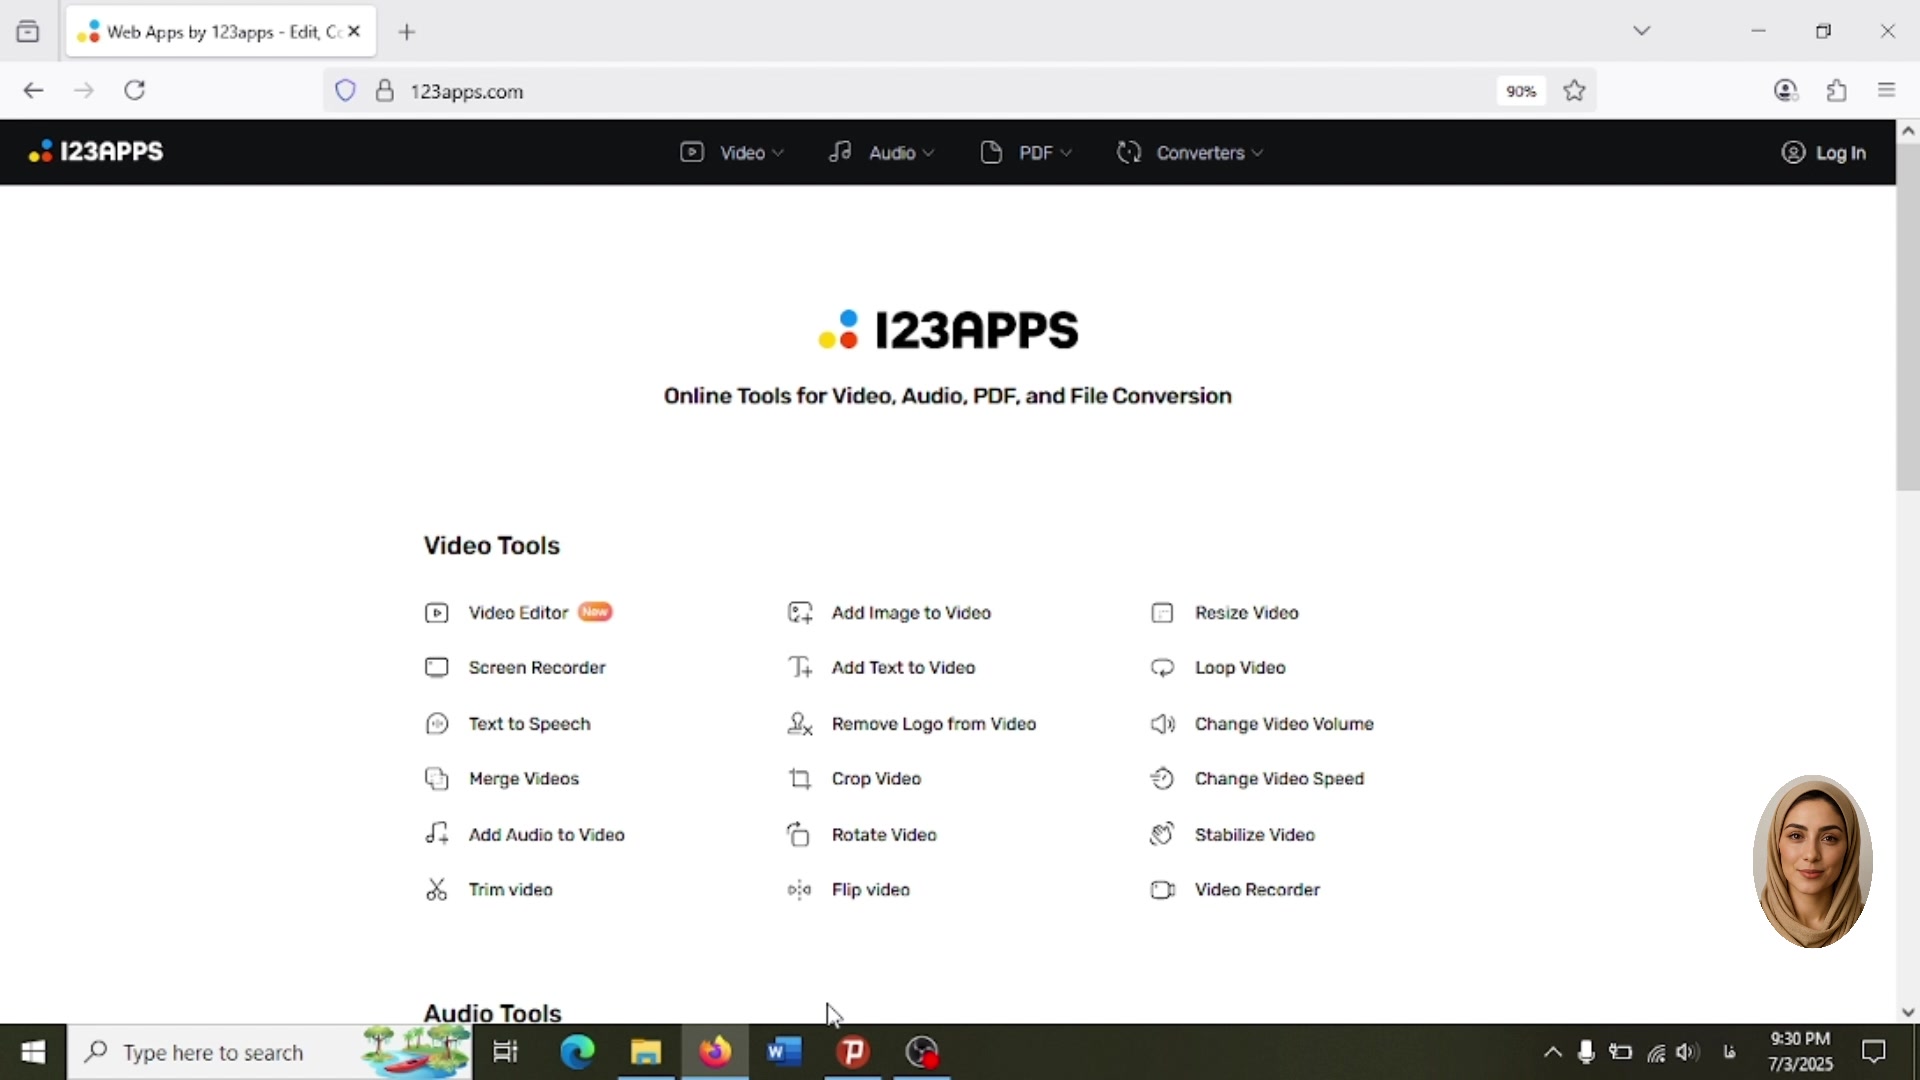Click the Merge Videos icon
The width and height of the screenshot is (1920, 1080).
[436, 779]
